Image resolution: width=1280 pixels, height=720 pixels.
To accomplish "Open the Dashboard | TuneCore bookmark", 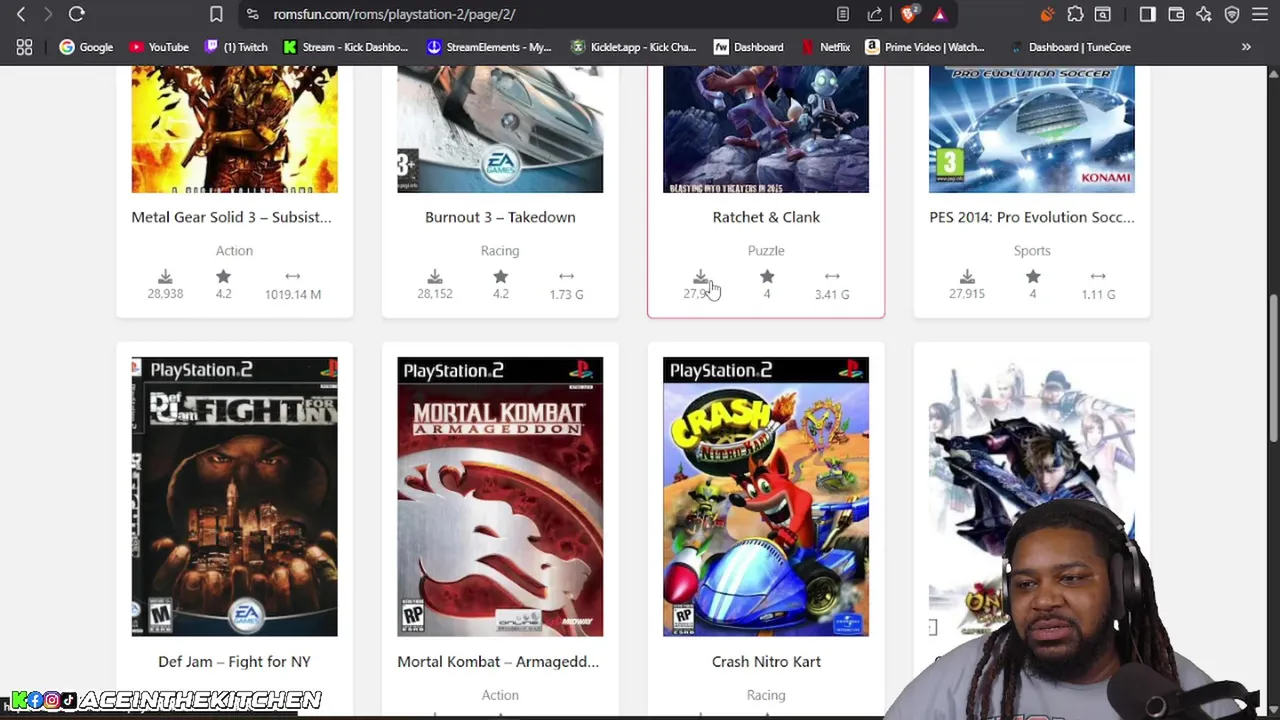I will pos(1069,47).
